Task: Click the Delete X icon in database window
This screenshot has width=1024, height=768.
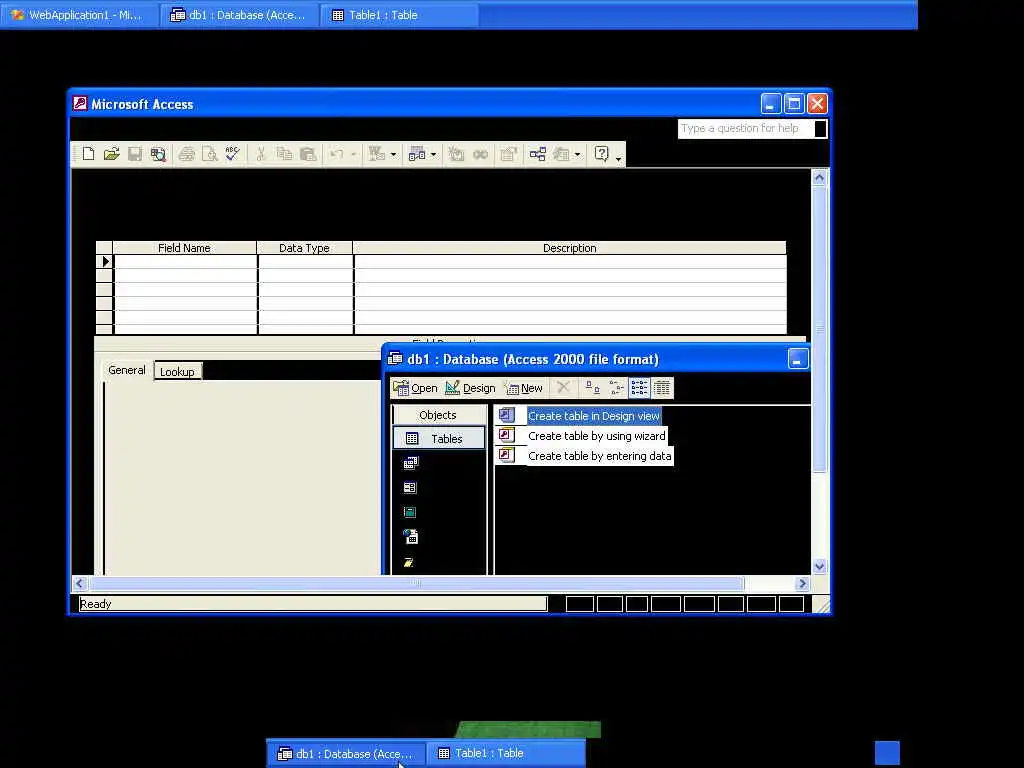Action: [x=563, y=388]
